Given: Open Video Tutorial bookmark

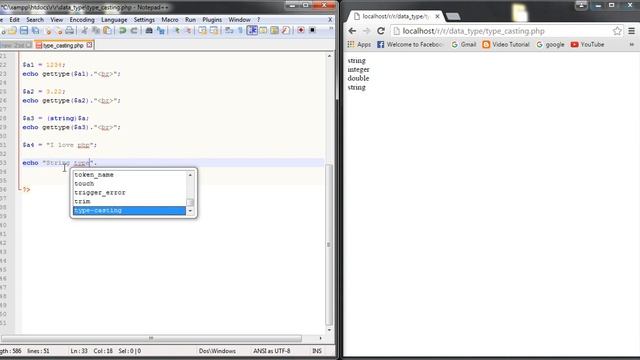Looking at the screenshot, I should coord(506,44).
